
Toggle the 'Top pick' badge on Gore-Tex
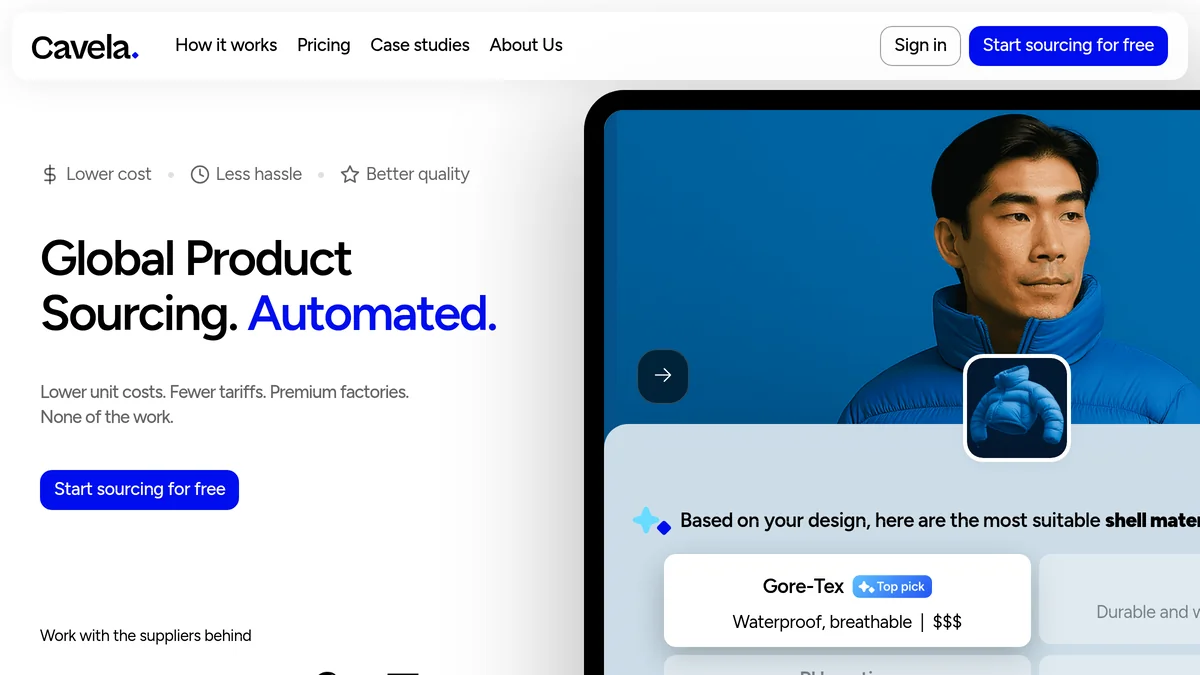pyautogui.click(x=891, y=586)
